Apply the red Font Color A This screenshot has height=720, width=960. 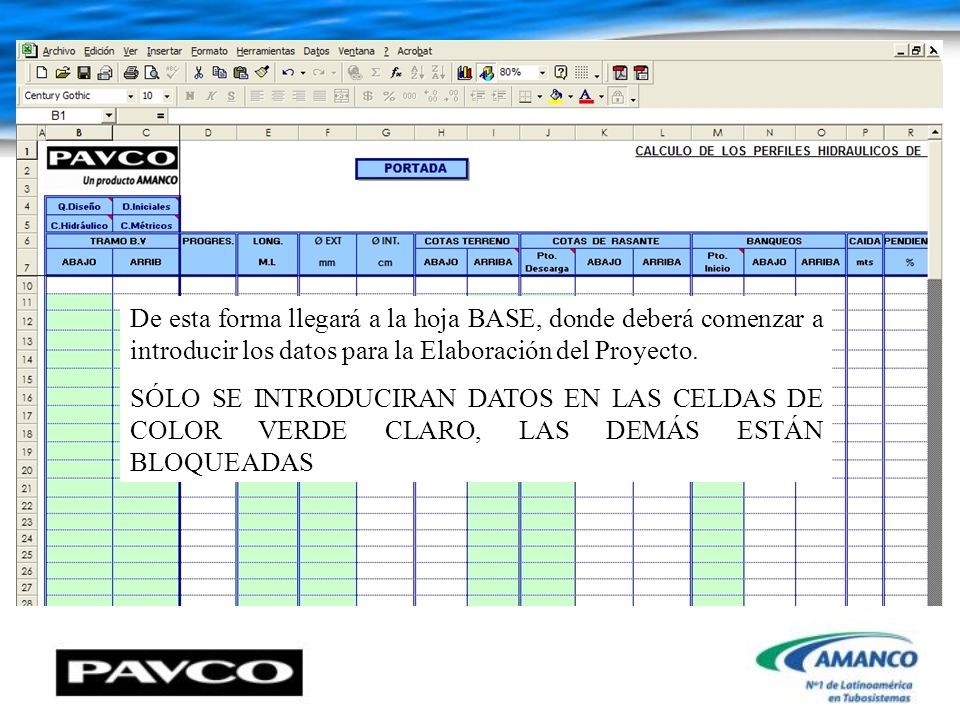[586, 96]
